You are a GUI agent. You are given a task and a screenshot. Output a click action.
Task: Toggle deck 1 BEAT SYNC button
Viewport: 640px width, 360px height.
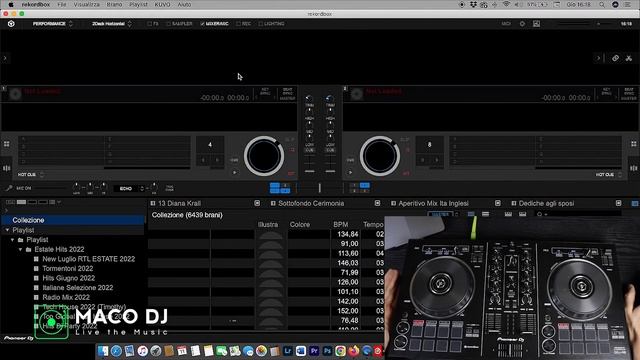click(287, 91)
